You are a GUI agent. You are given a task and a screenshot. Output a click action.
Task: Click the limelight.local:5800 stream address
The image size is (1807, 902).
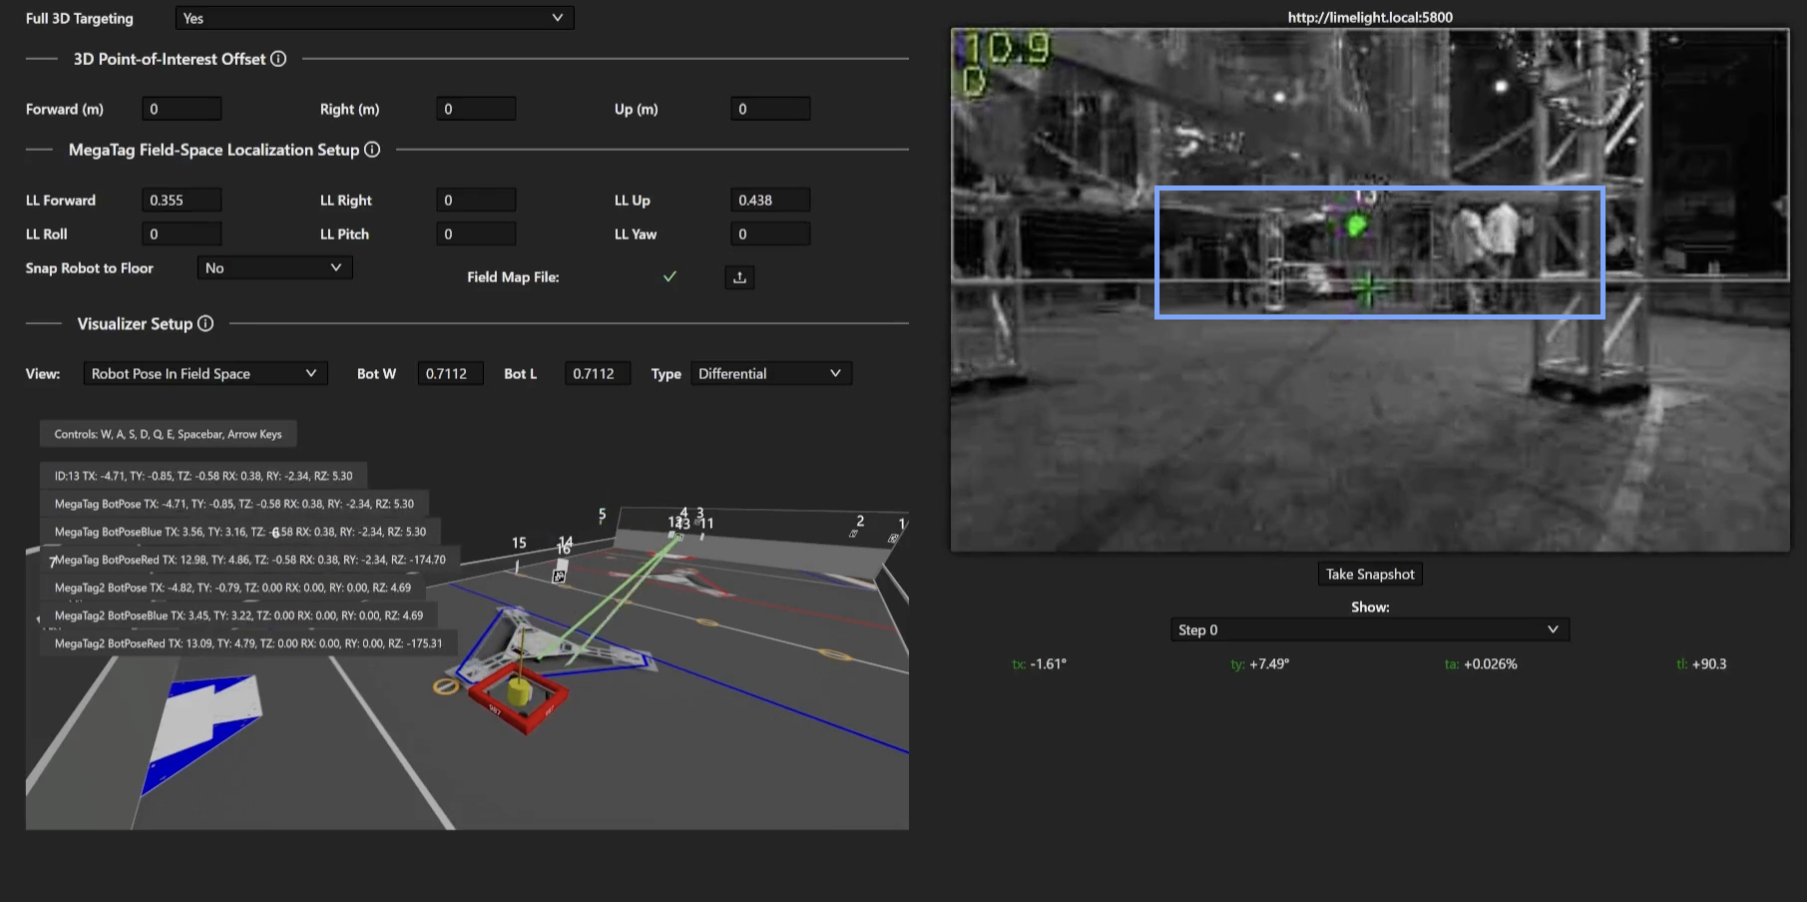point(1369,17)
